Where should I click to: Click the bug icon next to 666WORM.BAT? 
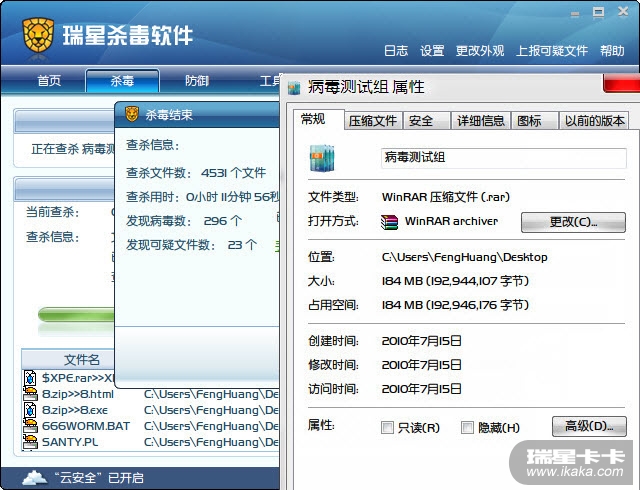pyautogui.click(x=30, y=426)
